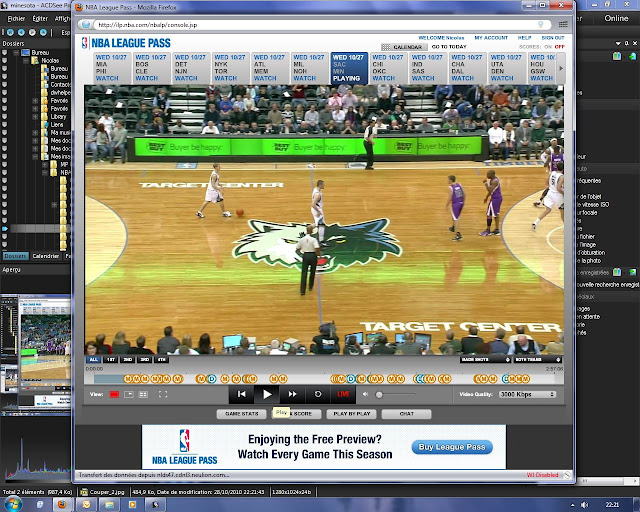Screen dimensions: 640x512
Task: Toggle easy-select marker beside Nicolas row
Action: [x=4, y=60]
